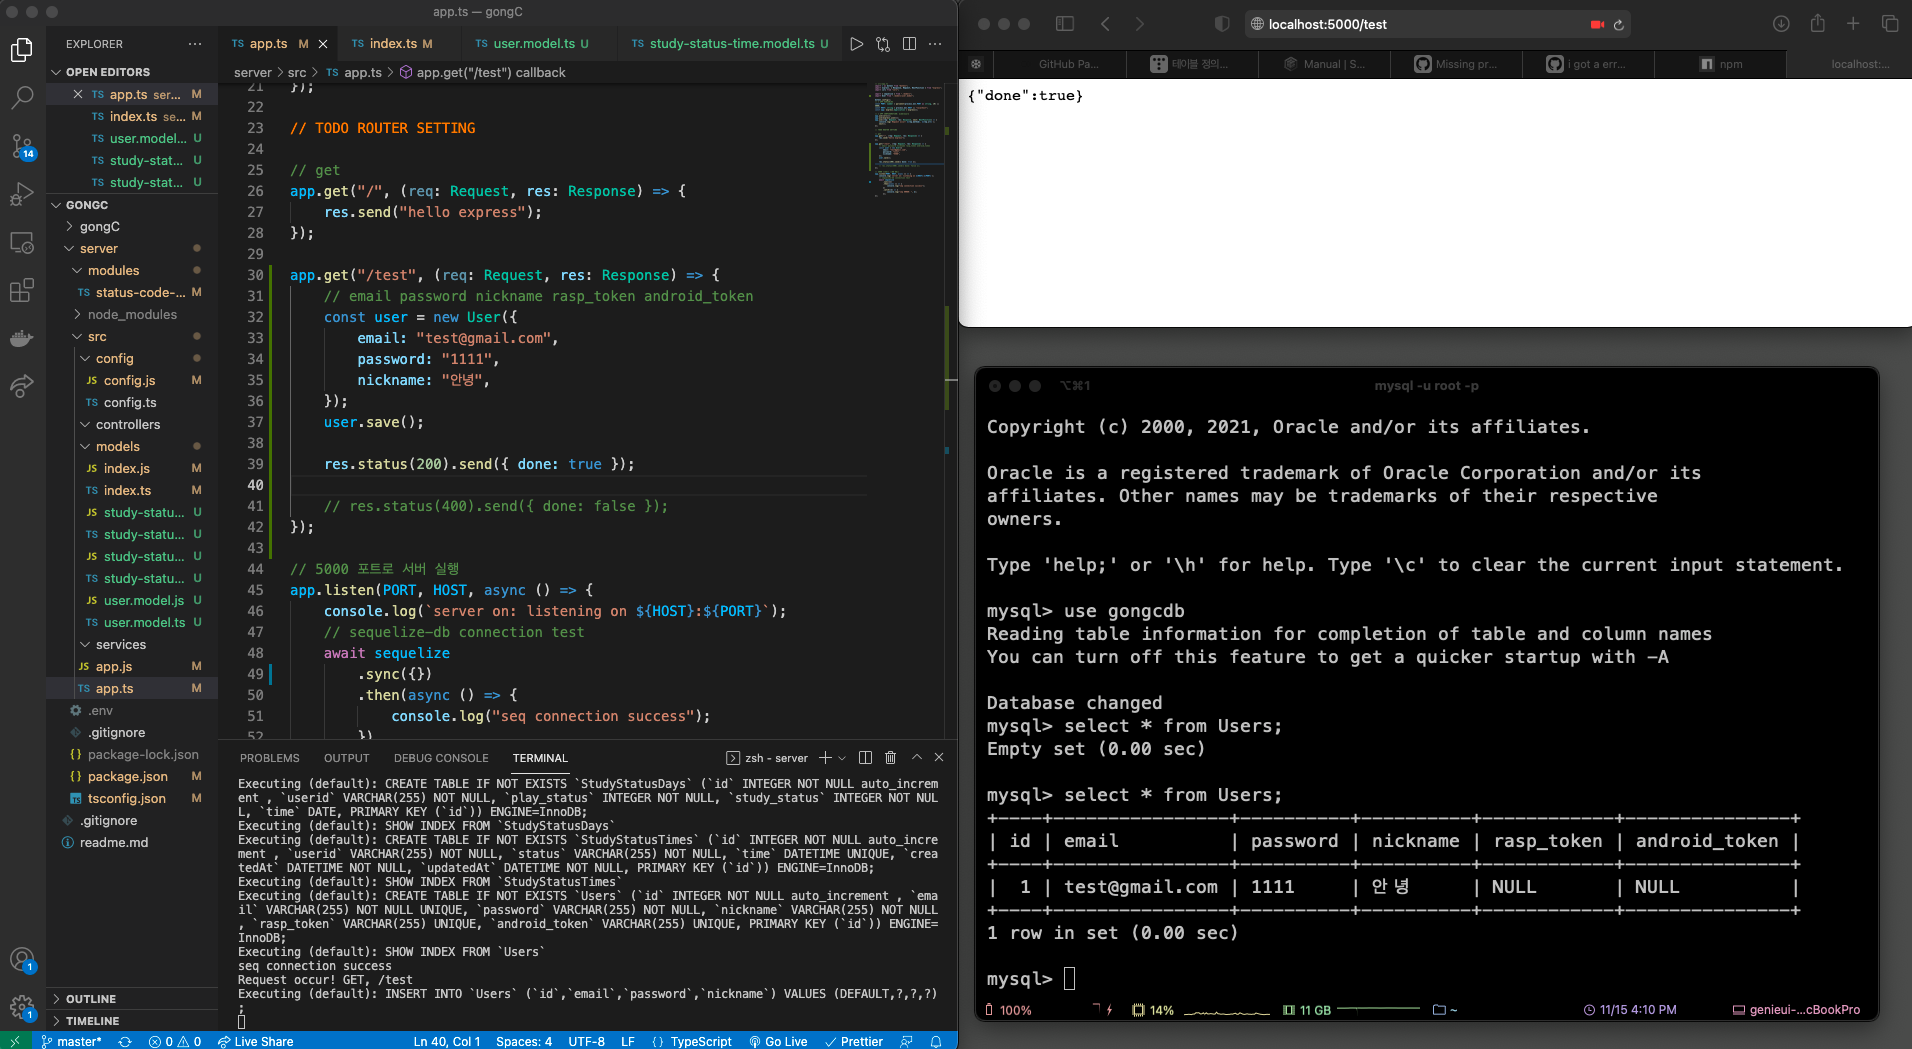Open the Remote Explorer icon
The image size is (1912, 1049).
22,242
